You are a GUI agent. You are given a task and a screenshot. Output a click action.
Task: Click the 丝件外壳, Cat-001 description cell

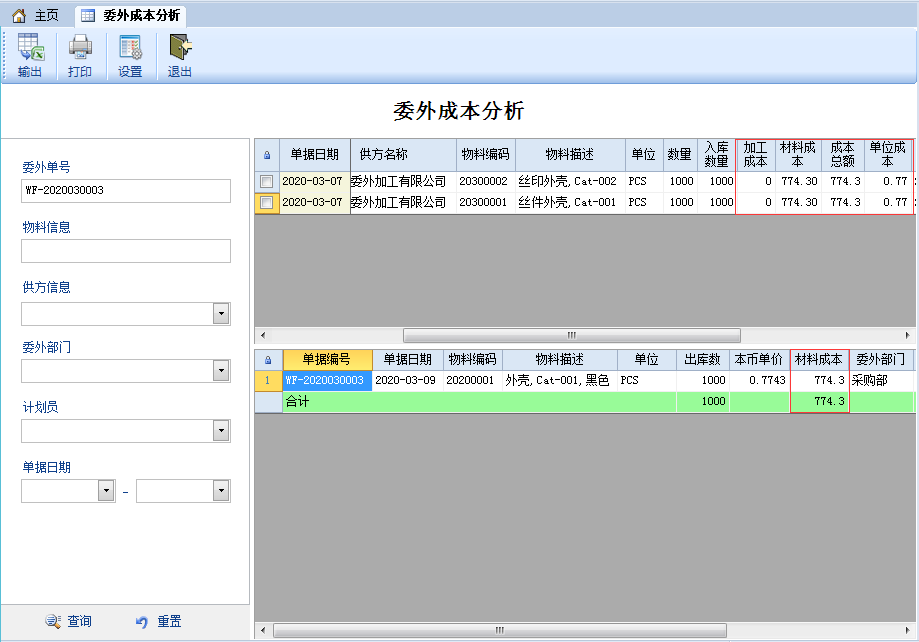click(x=570, y=203)
